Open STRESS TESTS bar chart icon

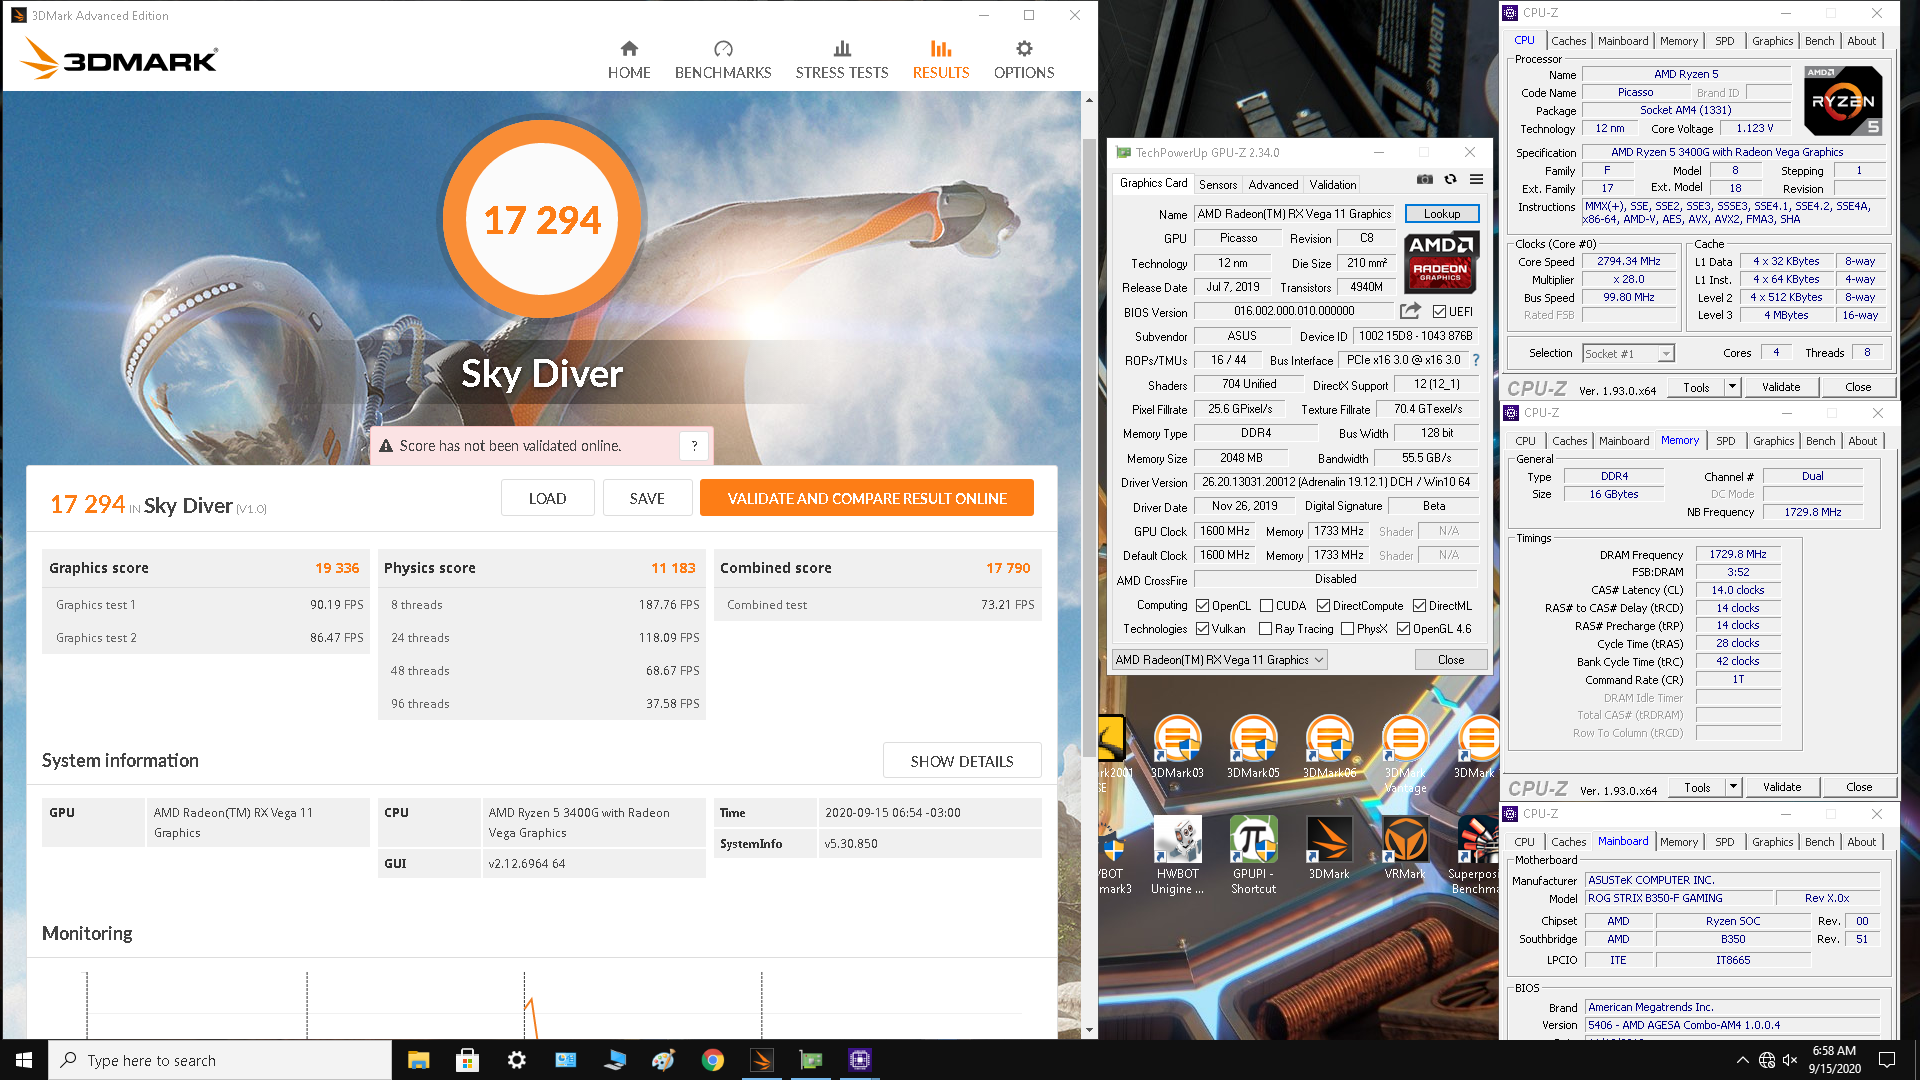click(842, 49)
